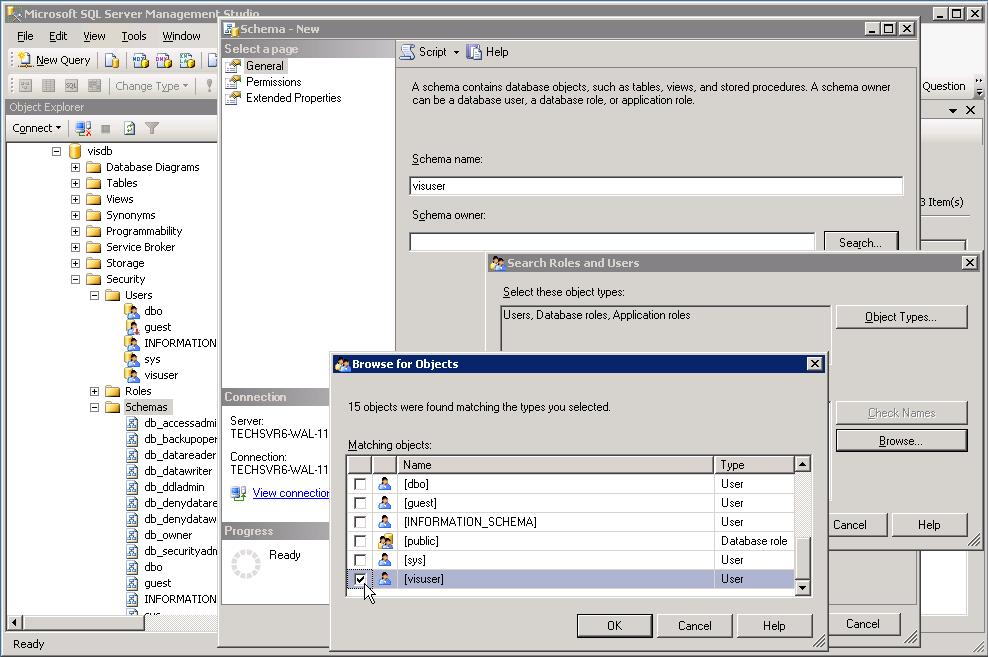
Task: Click the dbo user icon in Object Explorer
Action: (x=132, y=311)
